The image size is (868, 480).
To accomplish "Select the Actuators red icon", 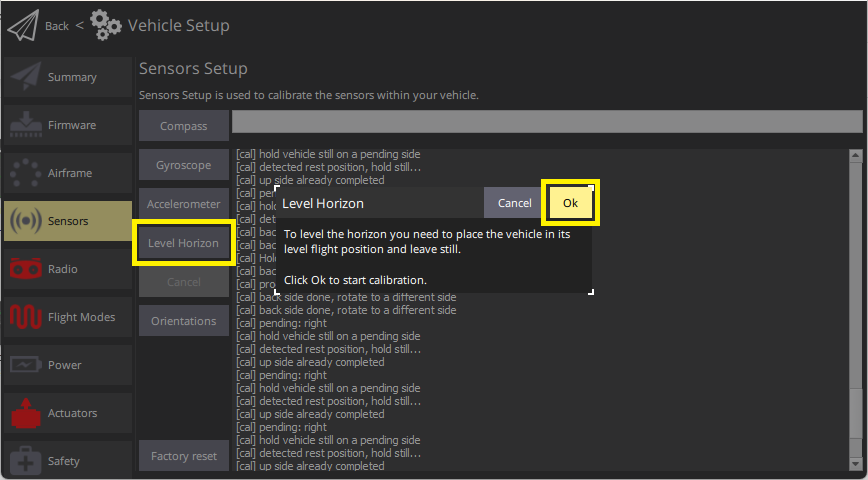I will [25, 413].
